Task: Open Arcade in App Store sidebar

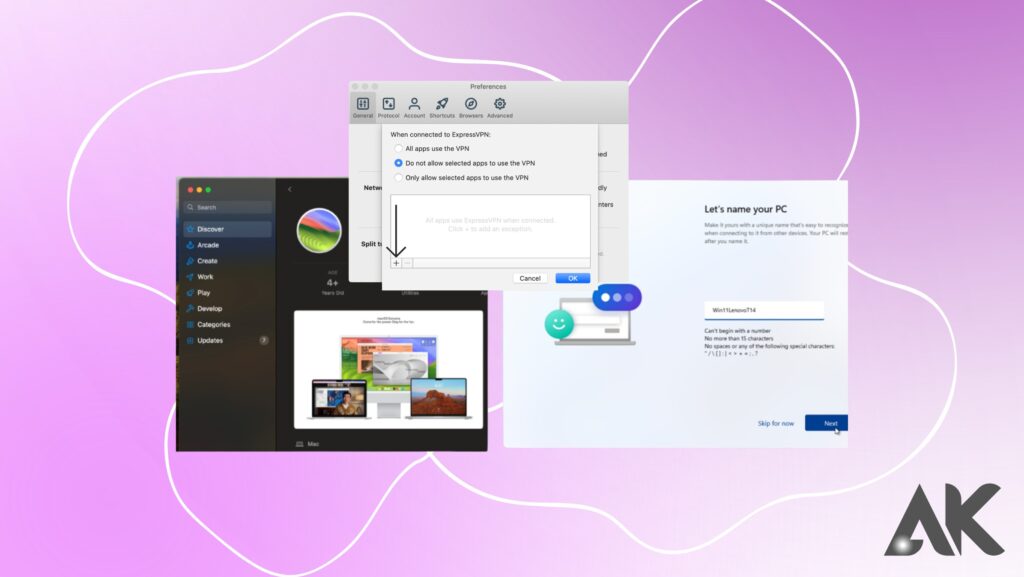Action: pyautogui.click(x=227, y=245)
